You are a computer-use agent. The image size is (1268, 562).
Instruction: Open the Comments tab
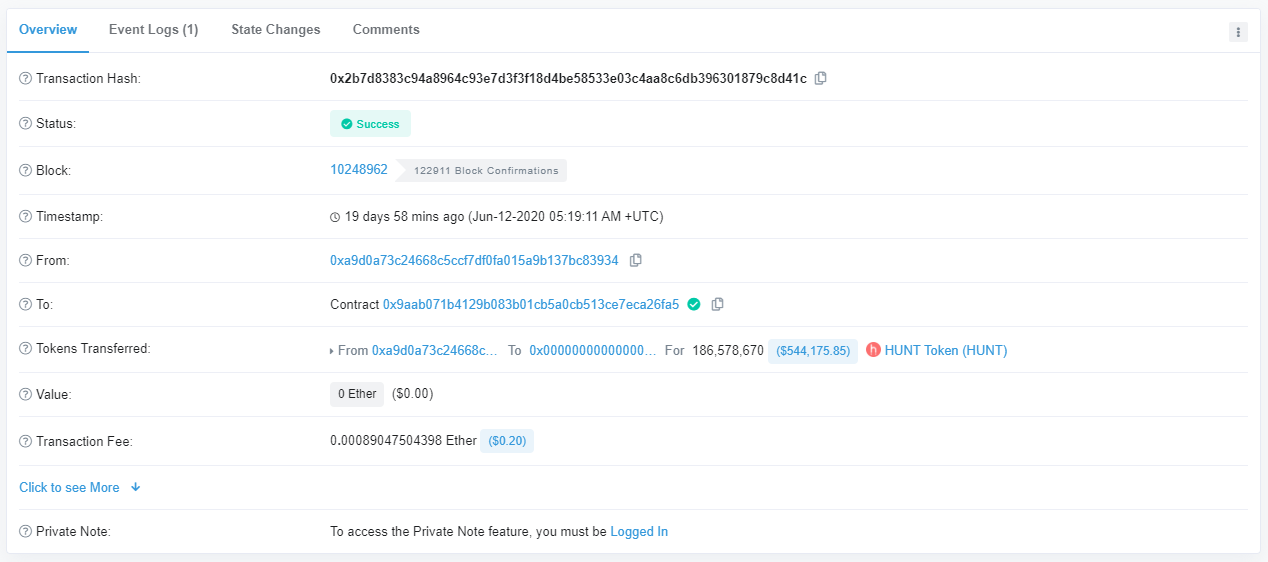(x=386, y=30)
